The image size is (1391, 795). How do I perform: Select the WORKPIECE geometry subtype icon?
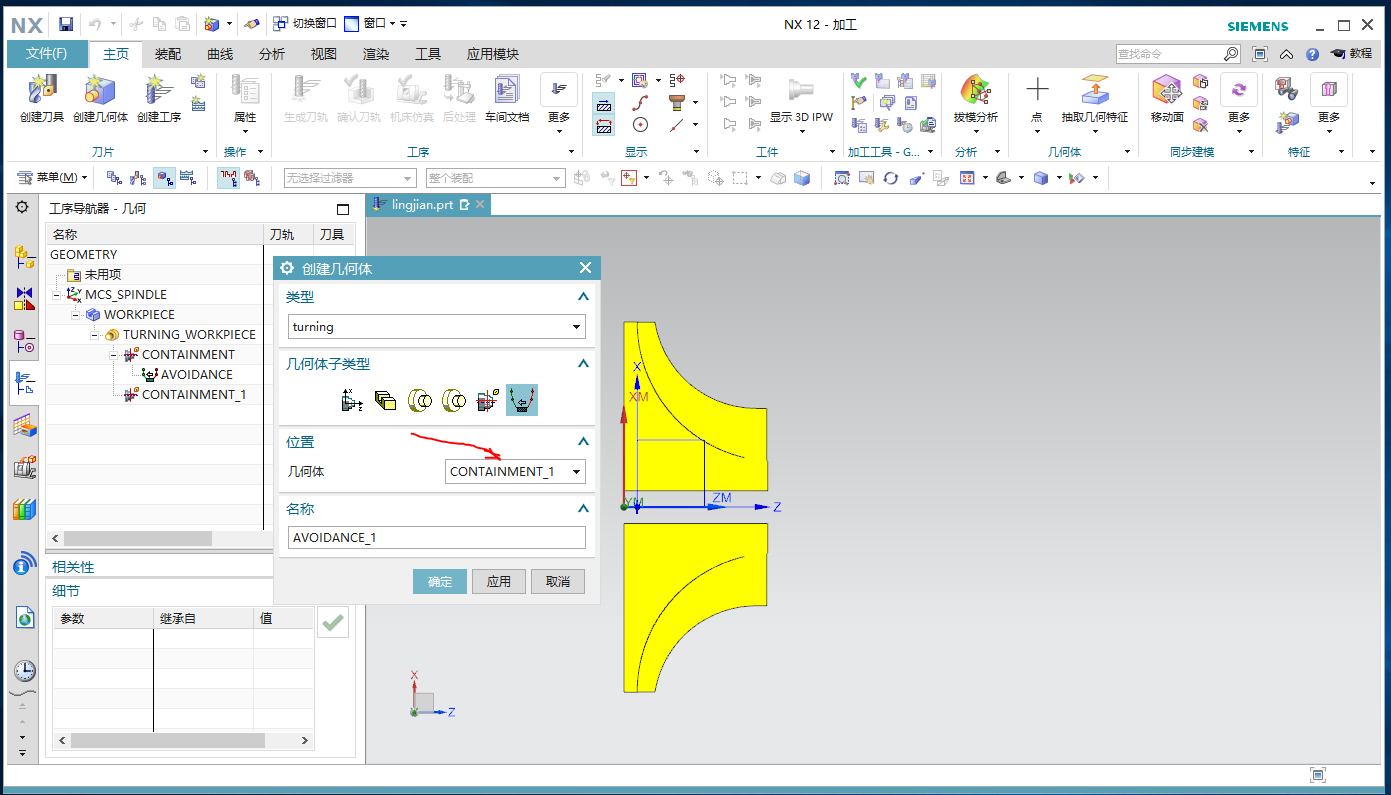click(x=385, y=401)
